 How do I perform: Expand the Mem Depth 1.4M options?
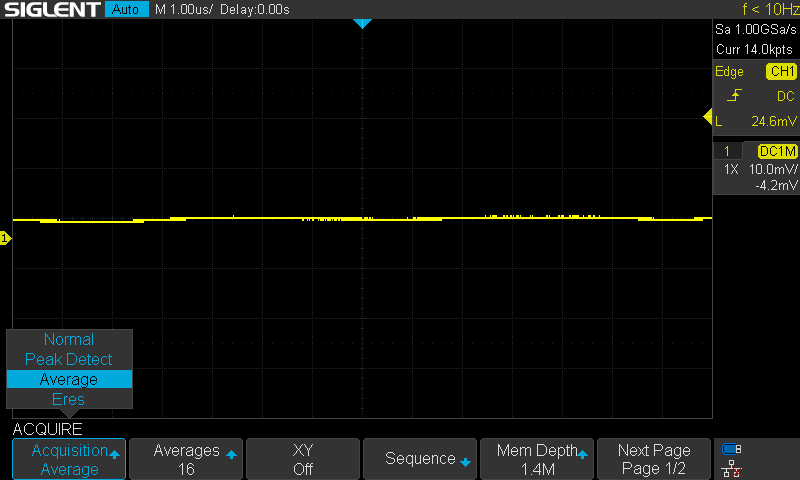pyautogui.click(x=537, y=459)
